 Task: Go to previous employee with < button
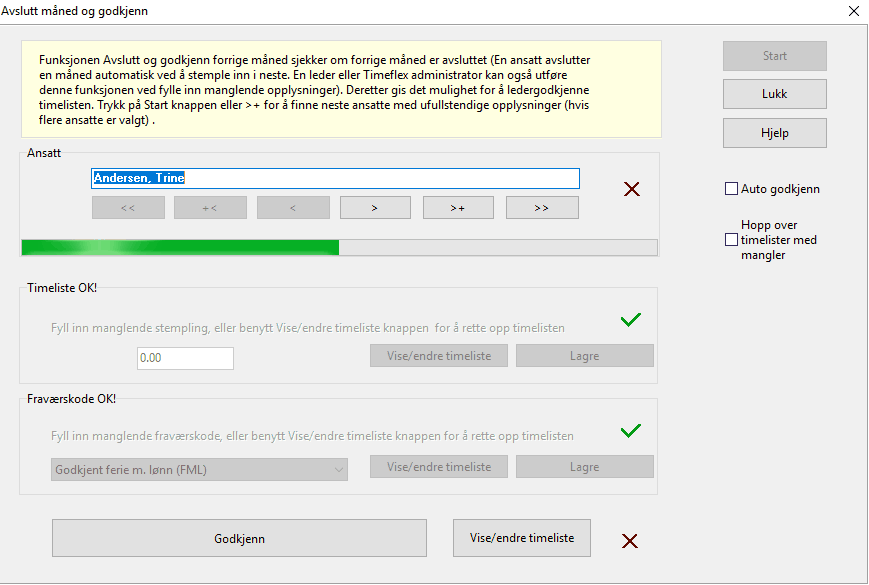point(292,208)
